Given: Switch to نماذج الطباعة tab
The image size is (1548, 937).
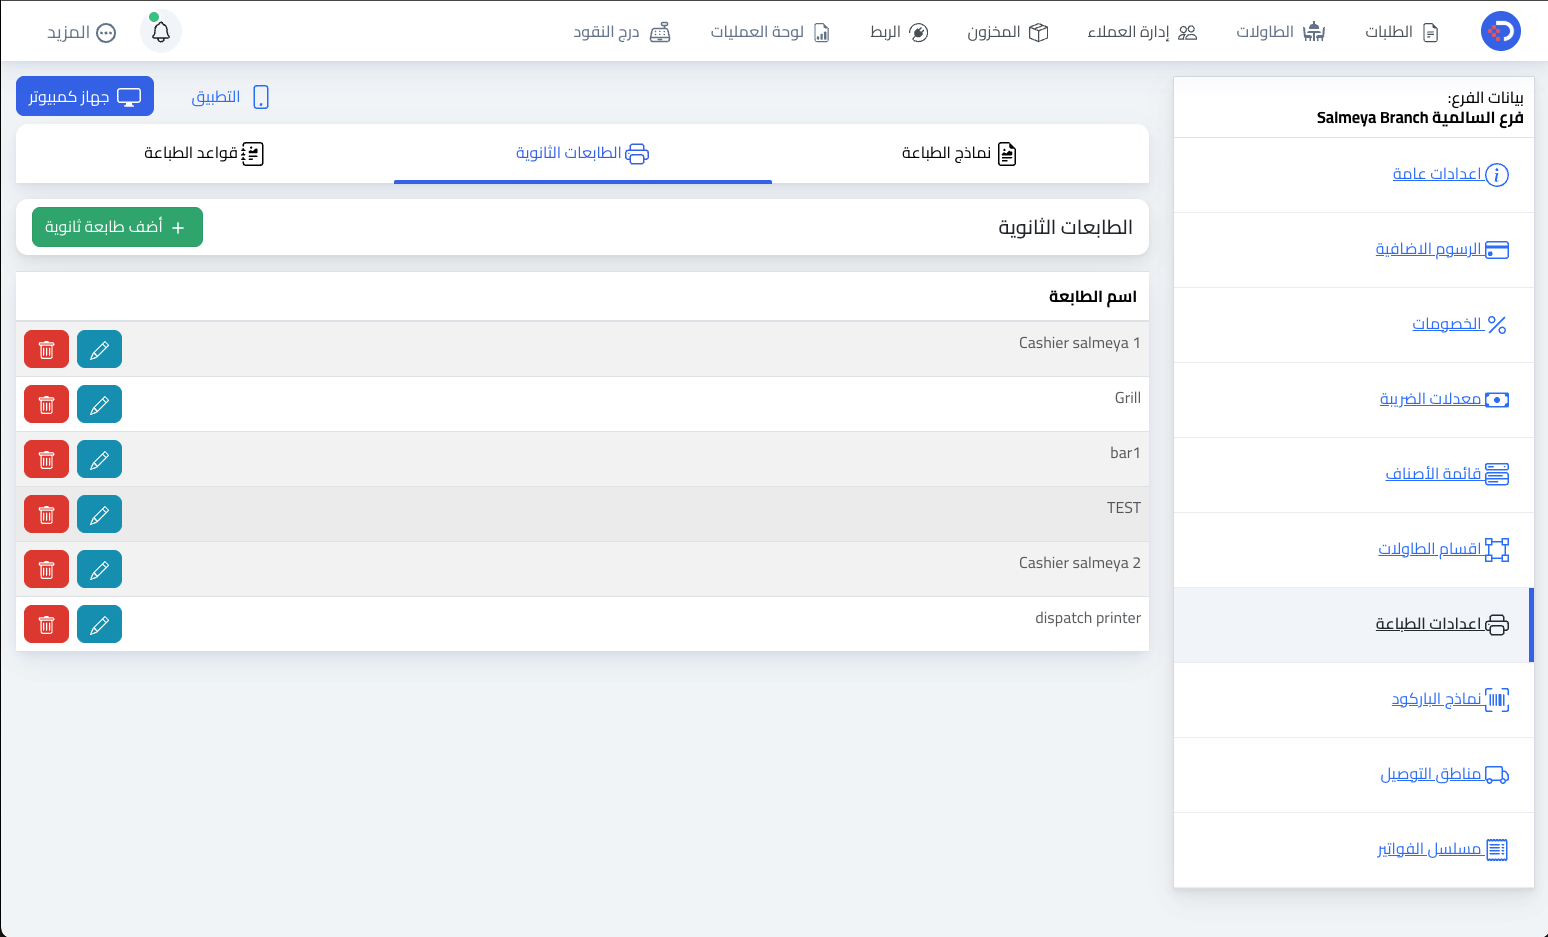Looking at the screenshot, I should click(959, 153).
